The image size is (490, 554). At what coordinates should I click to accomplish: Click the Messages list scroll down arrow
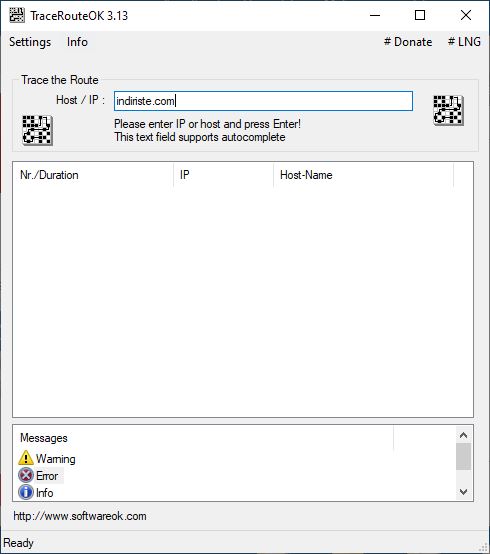click(464, 492)
